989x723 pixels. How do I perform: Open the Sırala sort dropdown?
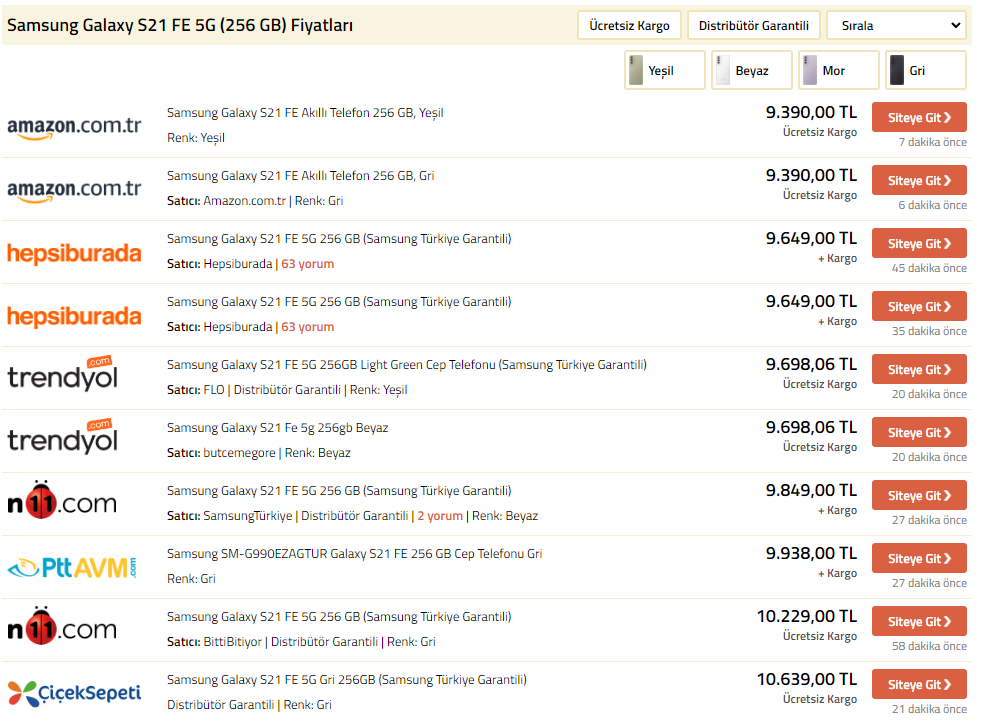(x=896, y=26)
